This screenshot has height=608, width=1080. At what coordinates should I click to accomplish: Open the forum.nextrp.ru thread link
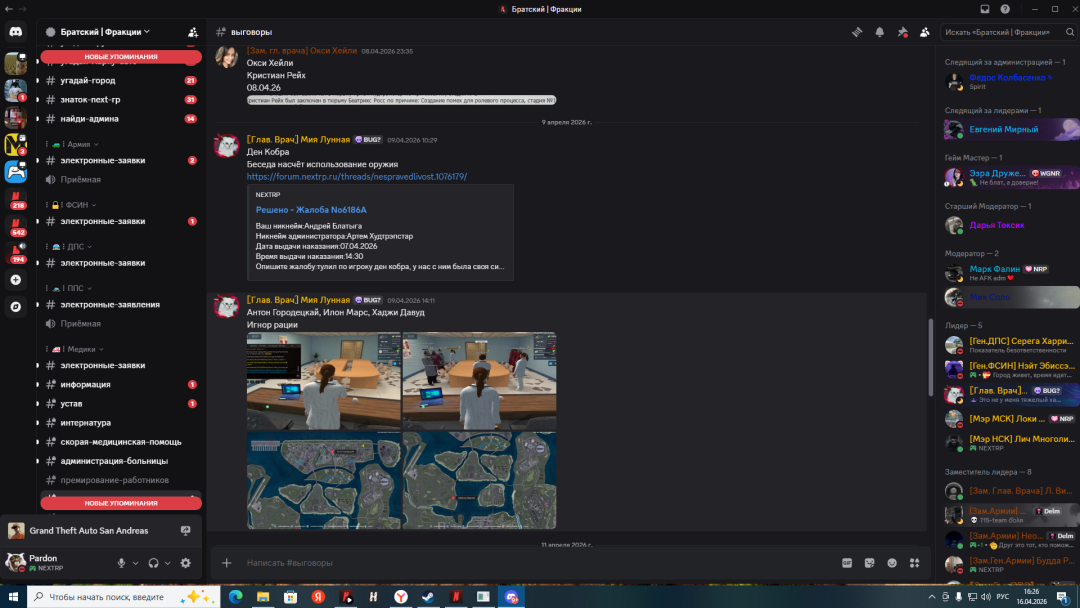[357, 177]
